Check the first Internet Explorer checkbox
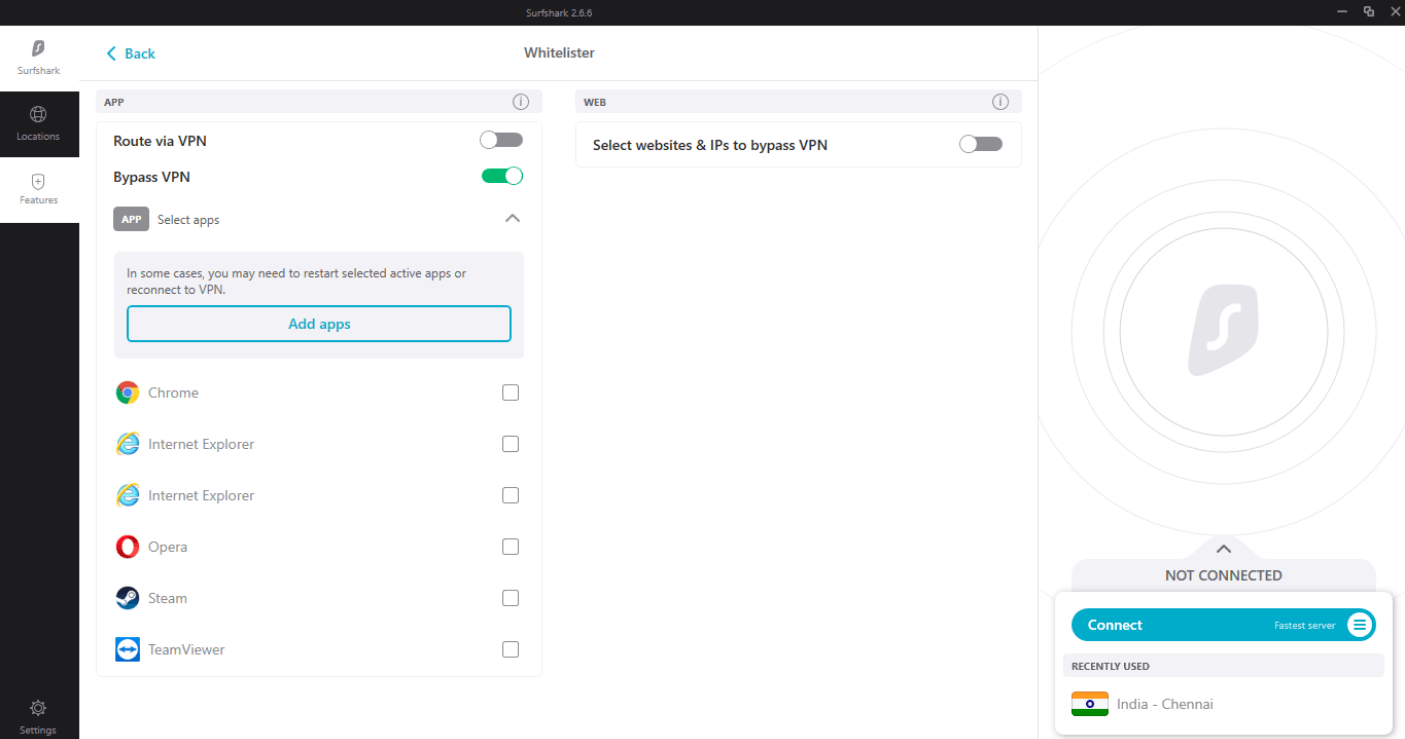 pos(510,444)
